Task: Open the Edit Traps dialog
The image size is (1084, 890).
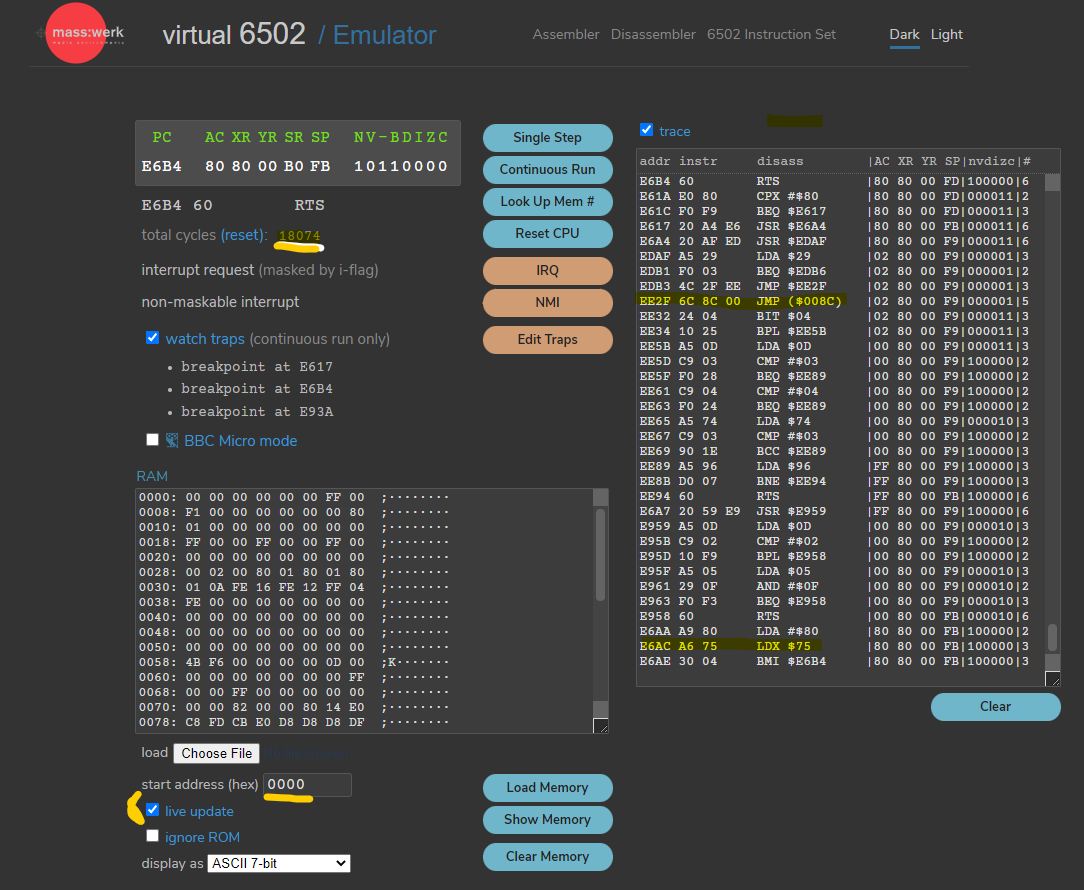Action: tap(548, 340)
